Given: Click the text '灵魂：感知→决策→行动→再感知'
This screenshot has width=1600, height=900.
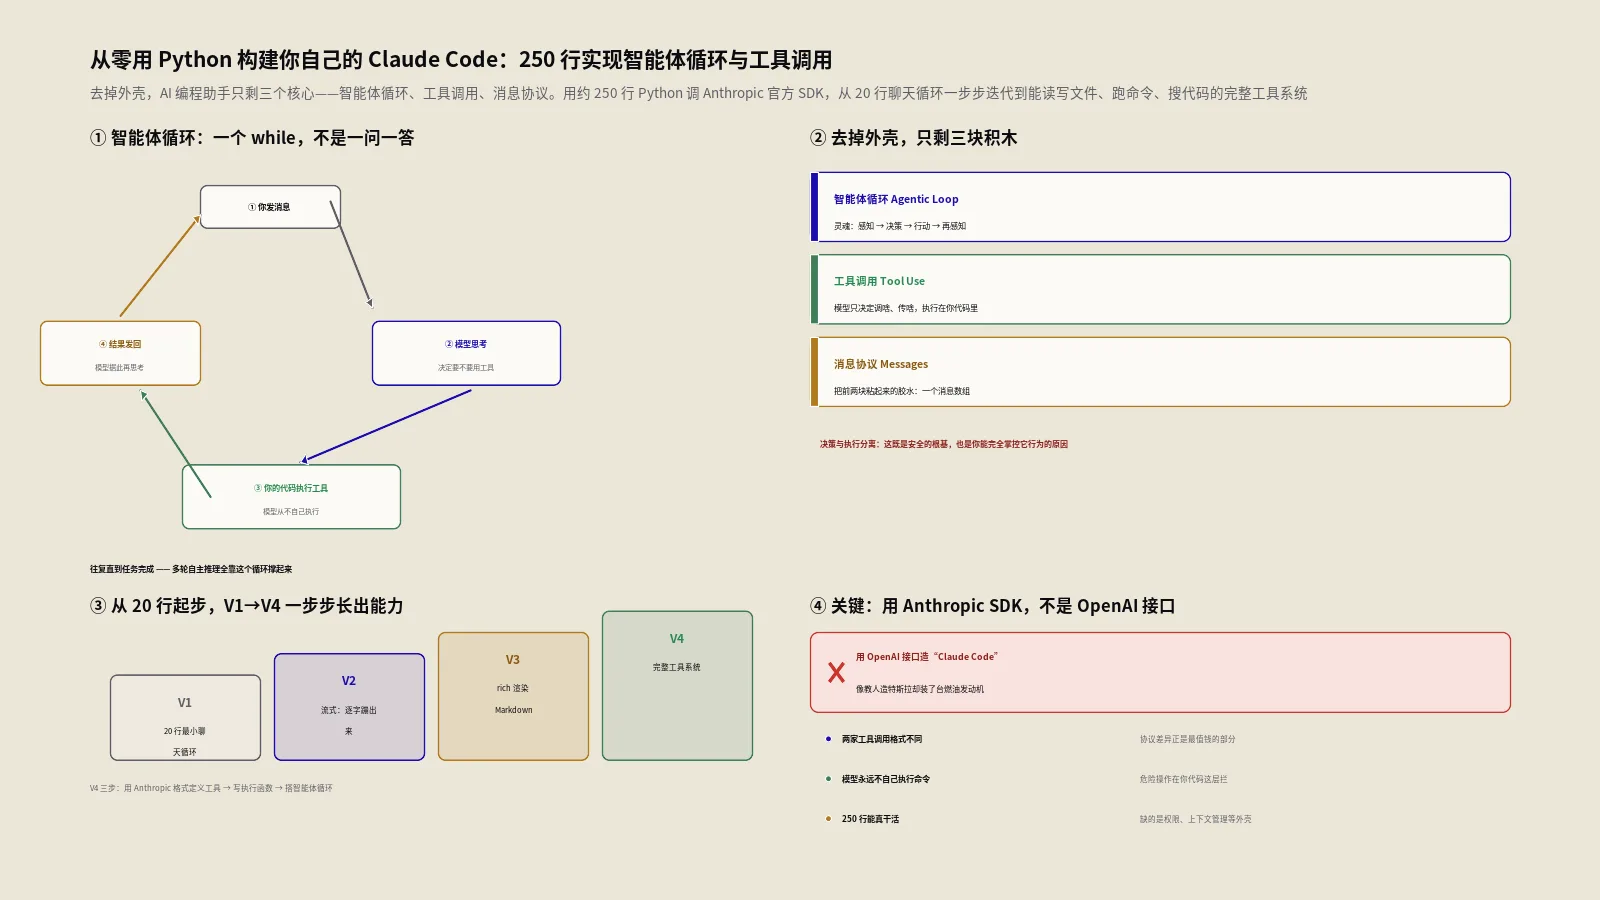Looking at the screenshot, I should click(900, 226).
